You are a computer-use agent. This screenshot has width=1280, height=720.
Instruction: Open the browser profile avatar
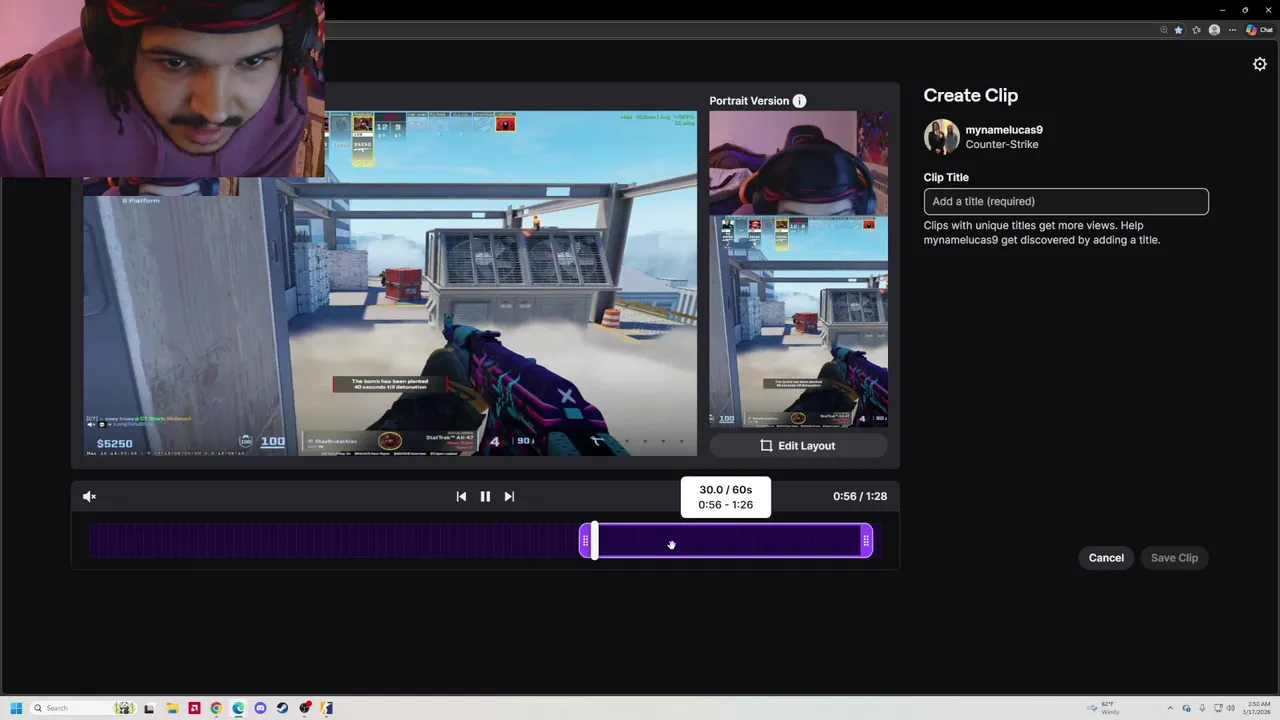tap(1214, 30)
